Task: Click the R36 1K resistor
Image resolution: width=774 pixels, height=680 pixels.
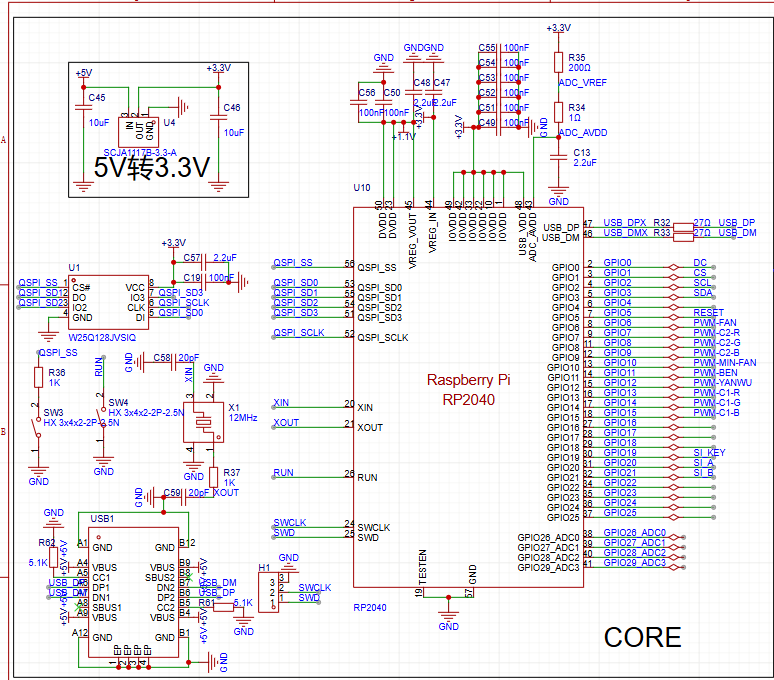Action: tap(39, 377)
